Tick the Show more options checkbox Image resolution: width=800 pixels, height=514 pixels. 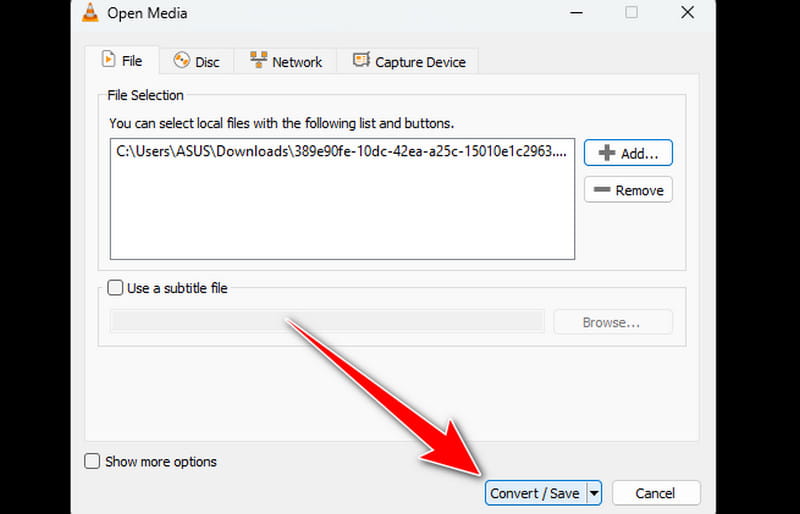pos(93,462)
